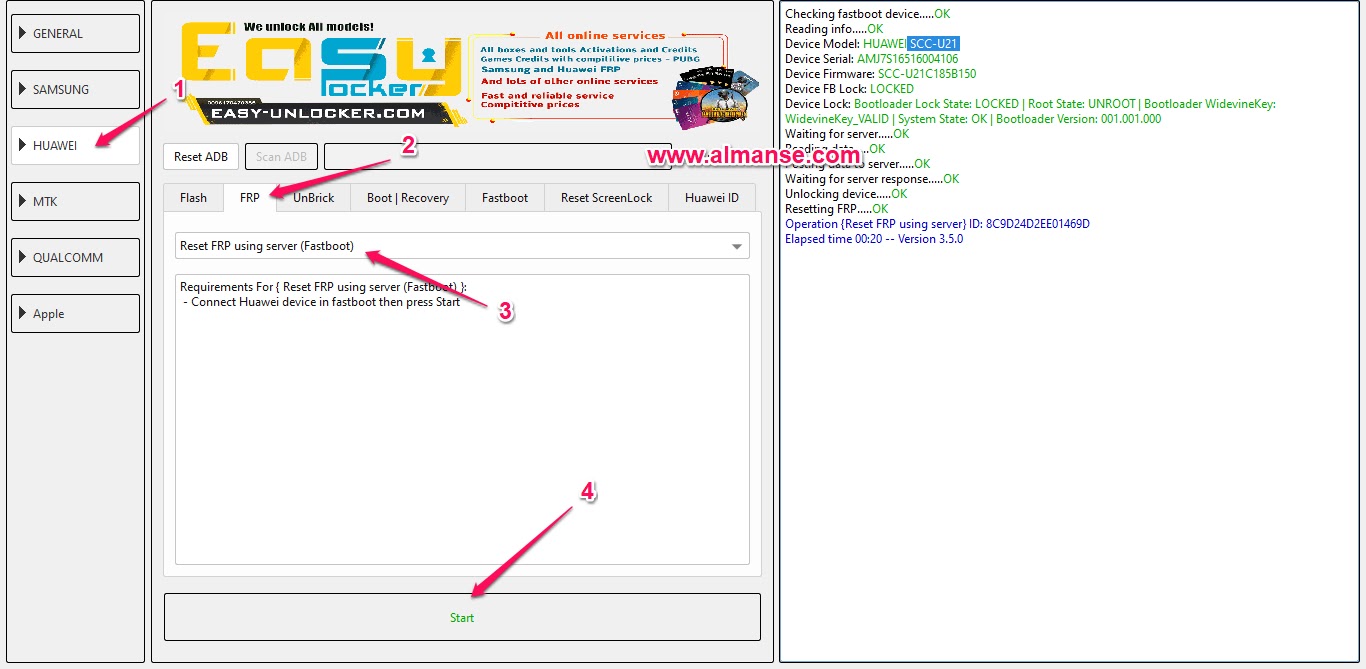Select the FRP tab
This screenshot has width=1366, height=669.
pos(250,197)
